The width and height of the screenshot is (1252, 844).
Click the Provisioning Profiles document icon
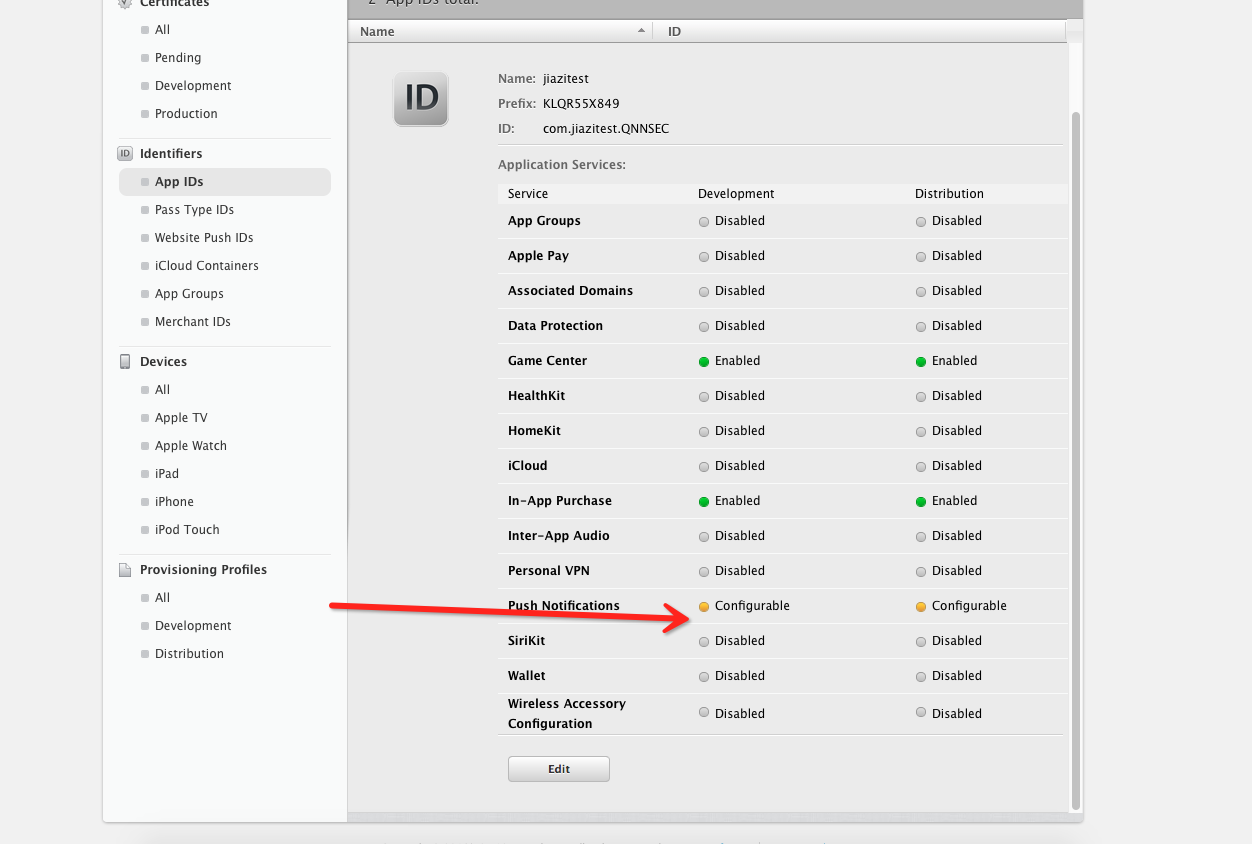pyautogui.click(x=125, y=570)
